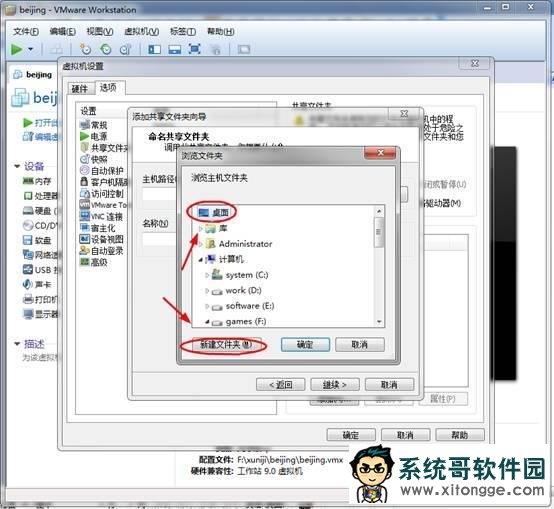This screenshot has width=554, height=509.
Task: Click the 继续 > wizard button
Action: pos(335,384)
